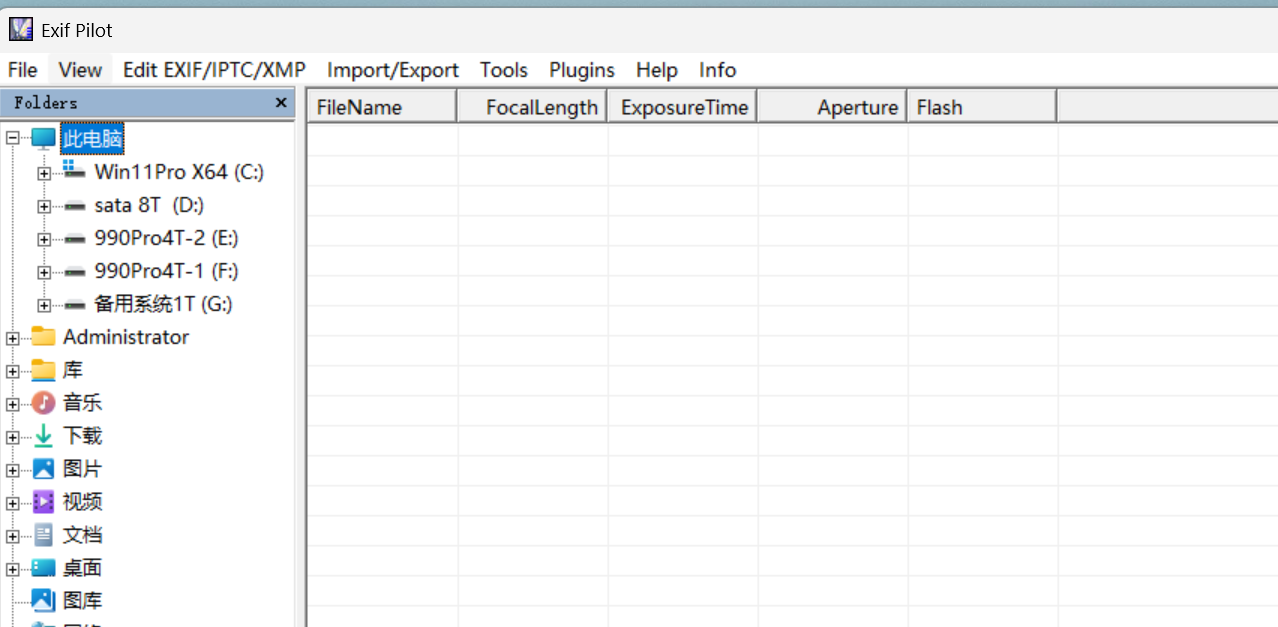Open the Import/Export menu

[x=392, y=70]
